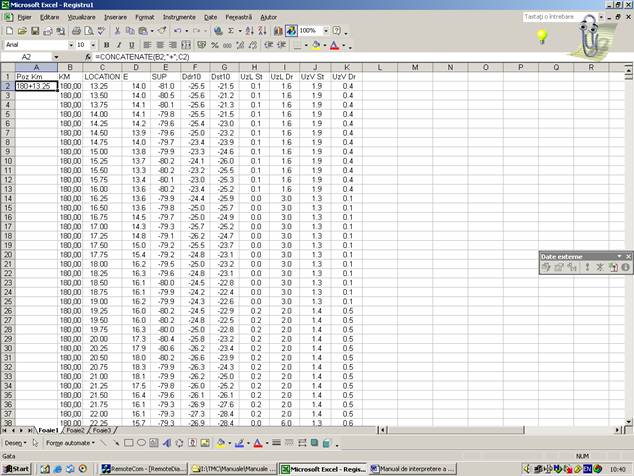Toggle Italic formatting

tap(118, 45)
